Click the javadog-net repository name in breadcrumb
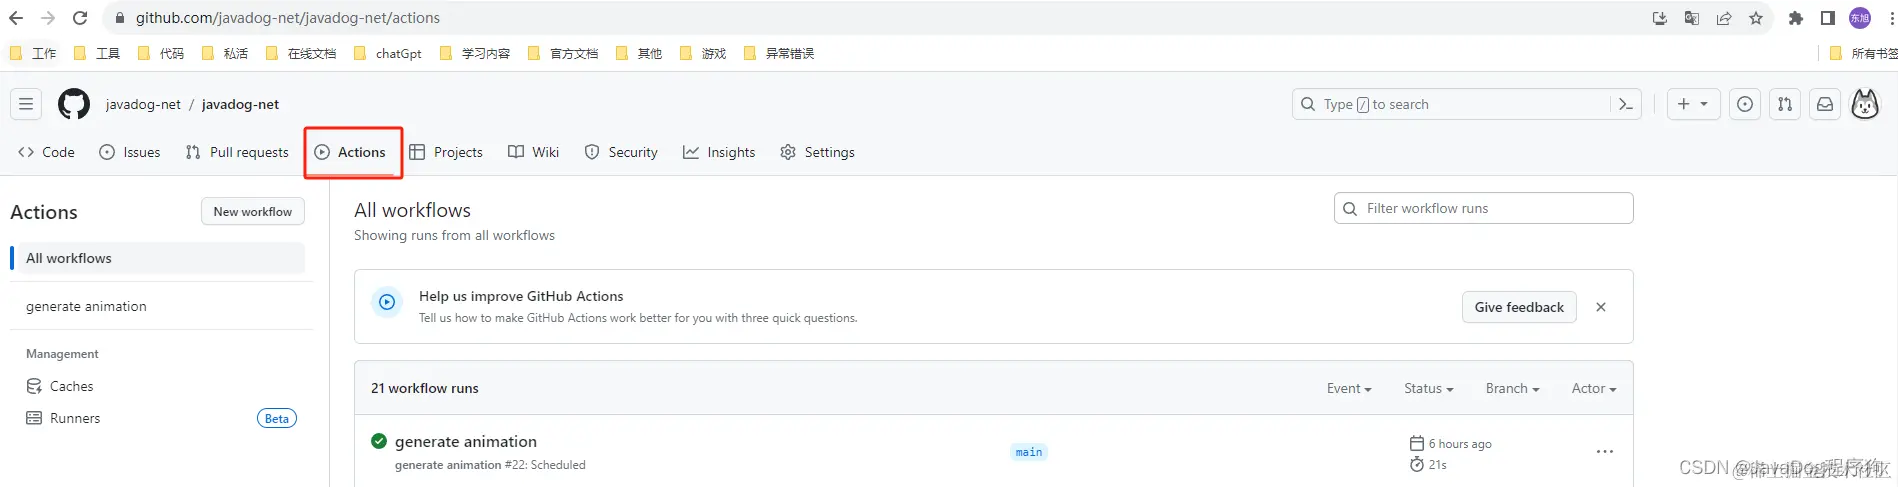The image size is (1898, 487). coord(240,104)
